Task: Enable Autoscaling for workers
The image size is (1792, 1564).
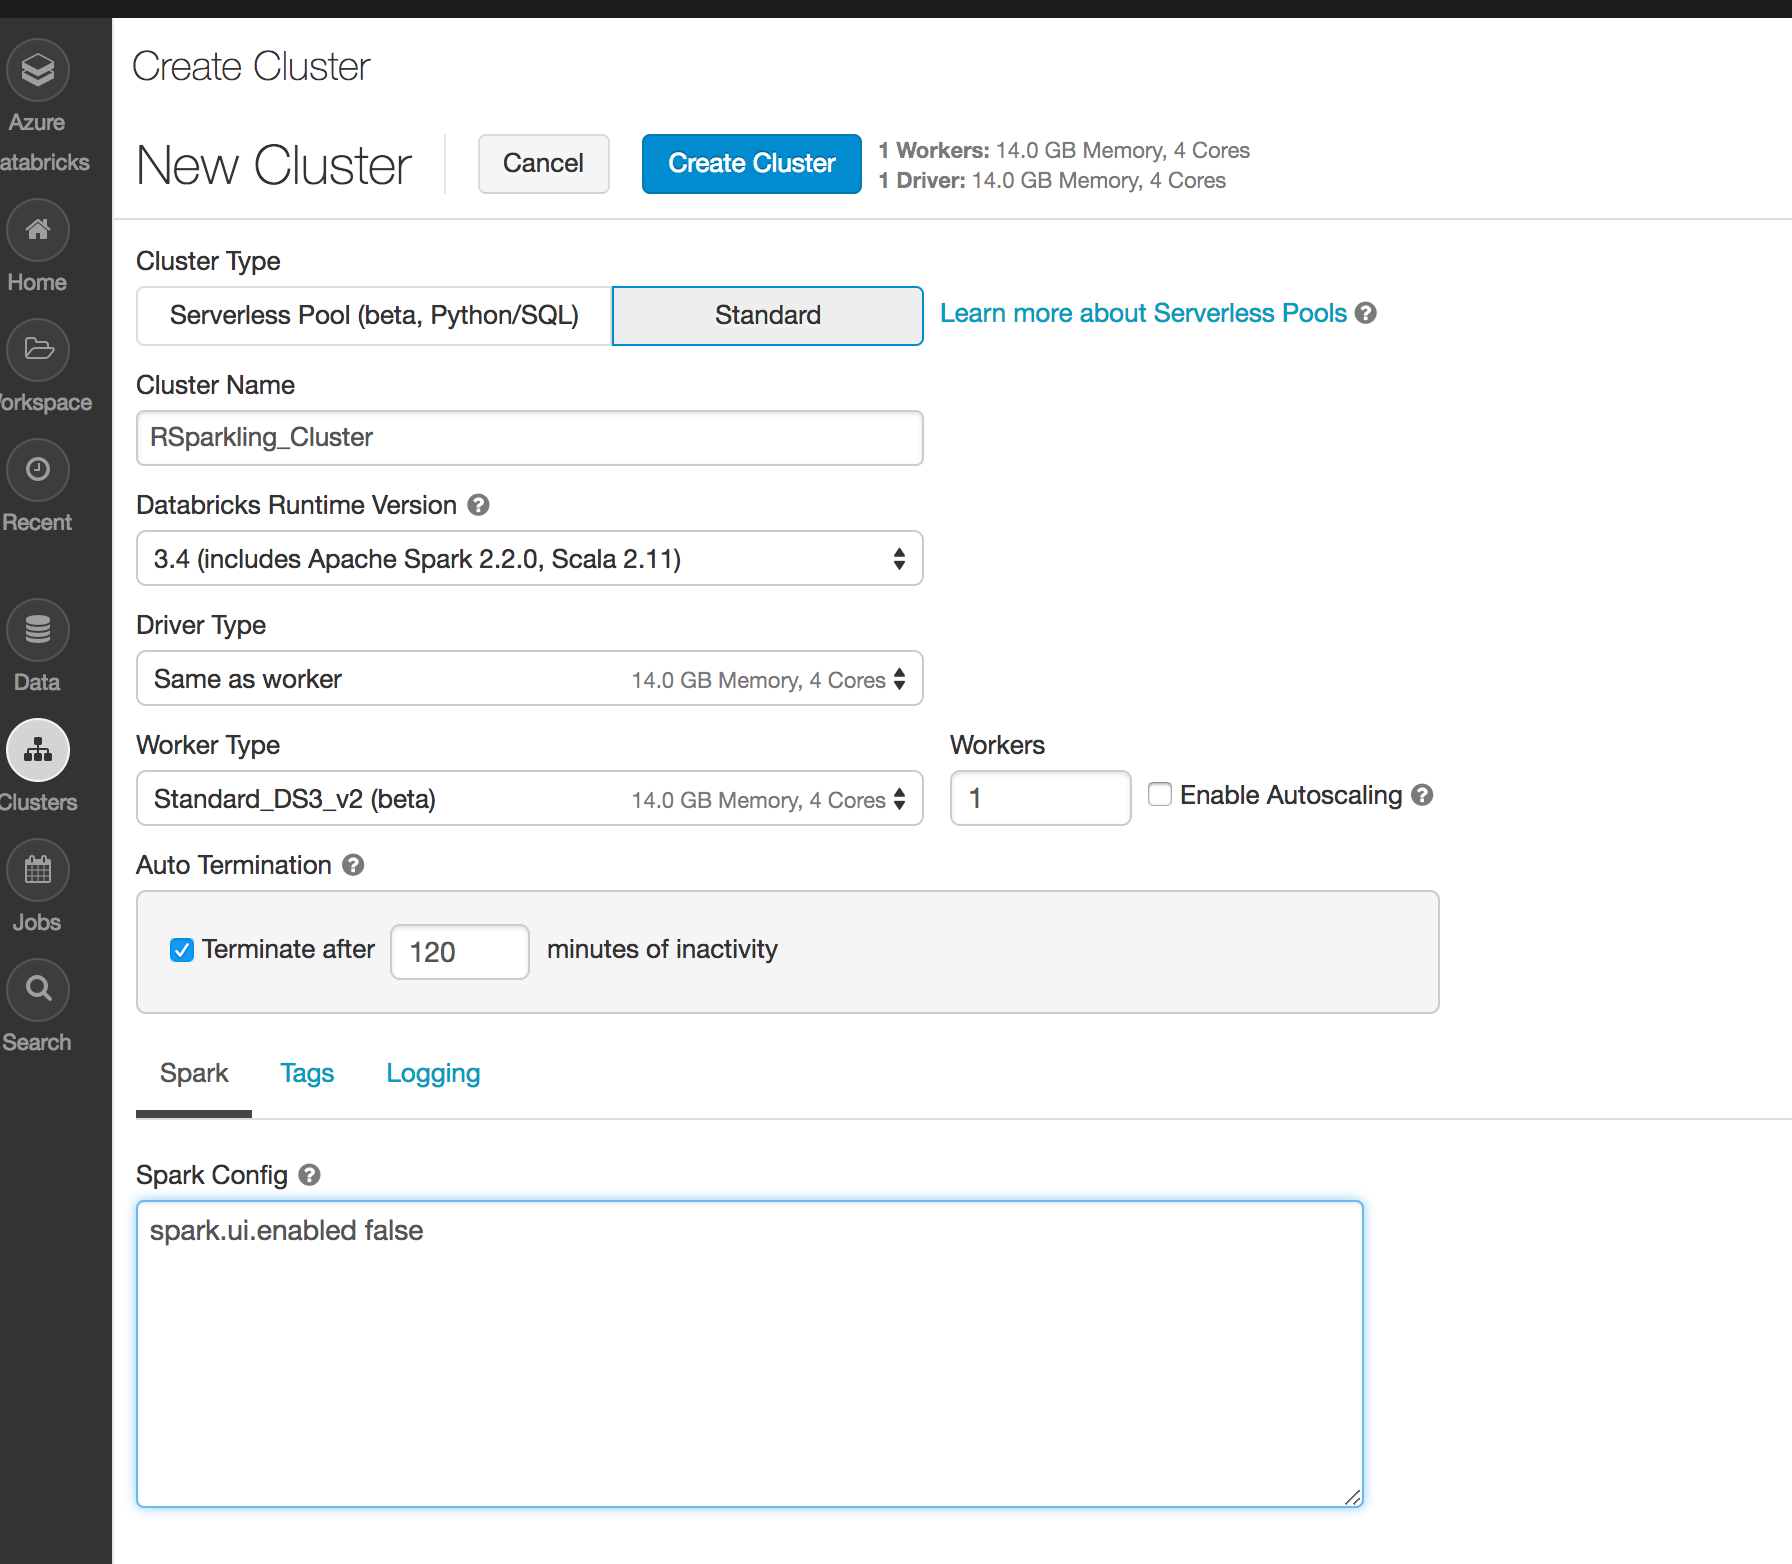Action: point(1160,794)
